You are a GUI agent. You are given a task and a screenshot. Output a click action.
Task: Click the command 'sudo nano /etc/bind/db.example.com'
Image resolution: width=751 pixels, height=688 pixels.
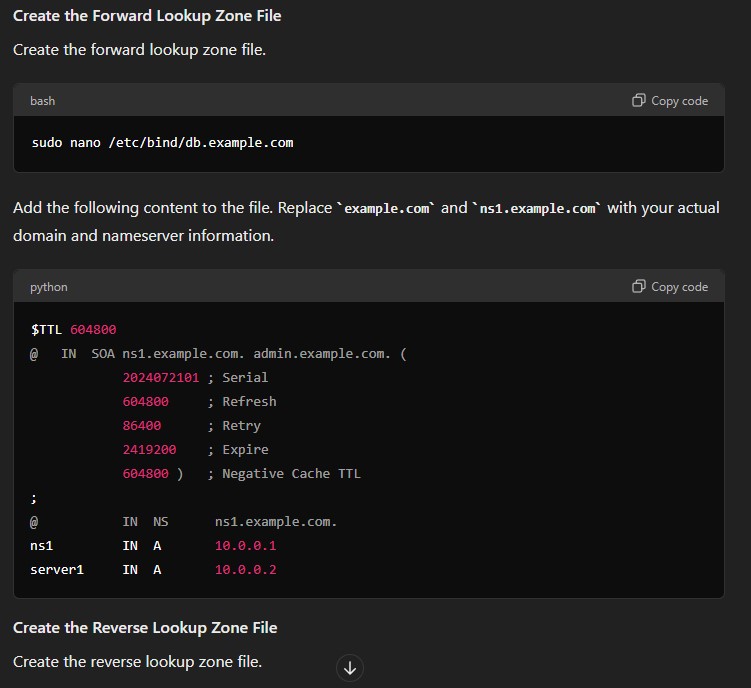(x=162, y=143)
